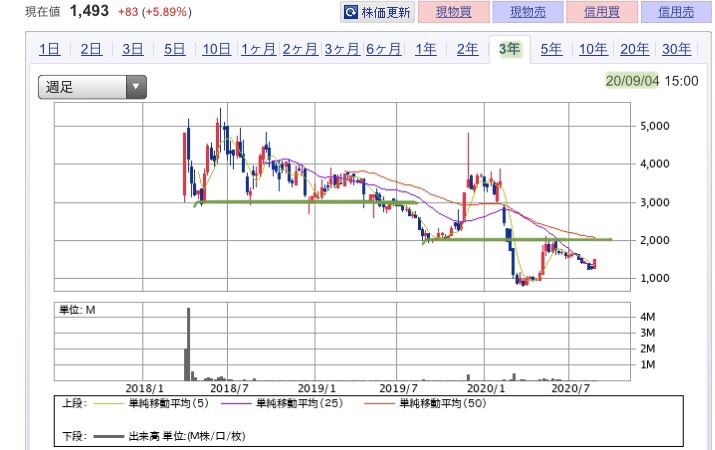
Task: Click the 下段: legend heading
Action: click(x=74, y=436)
